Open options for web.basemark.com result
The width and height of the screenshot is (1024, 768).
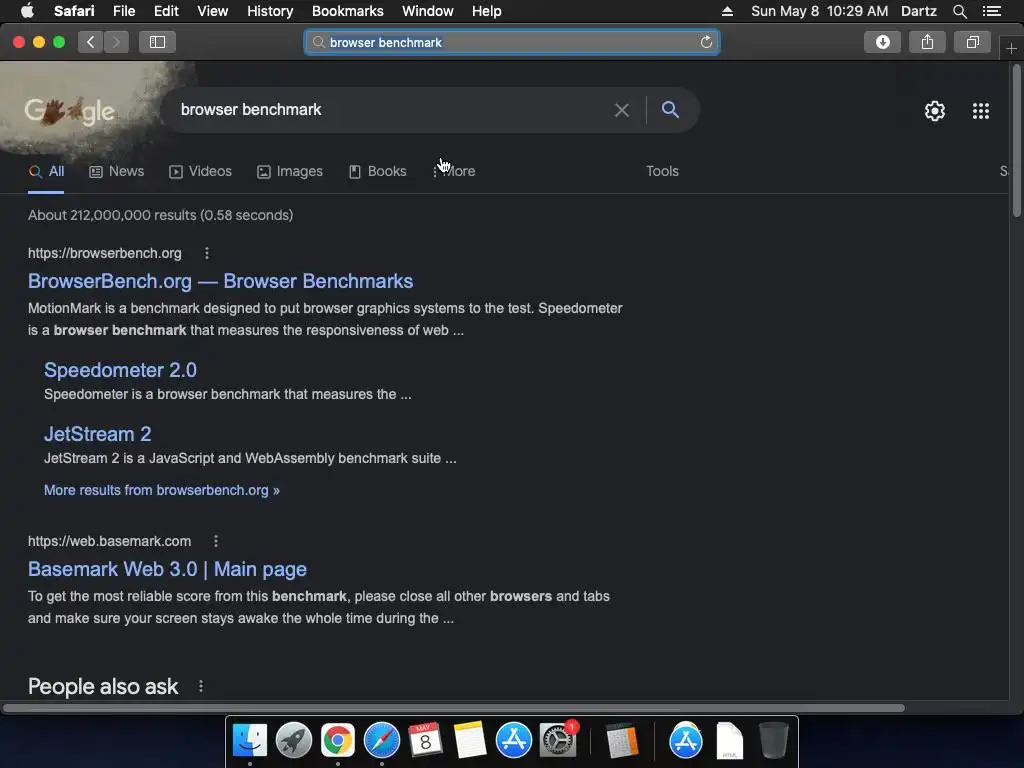click(216, 541)
